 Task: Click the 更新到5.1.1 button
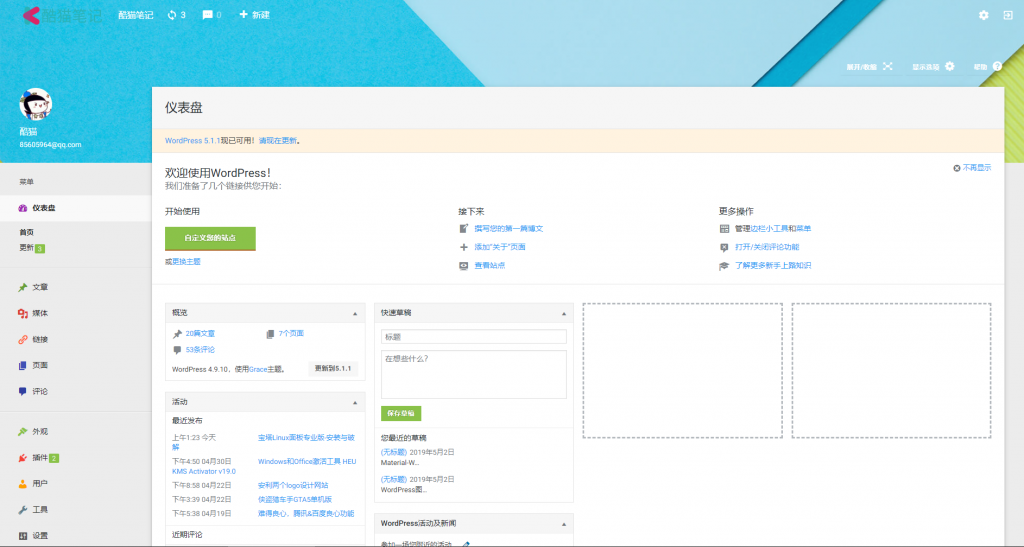pyautogui.click(x=333, y=369)
